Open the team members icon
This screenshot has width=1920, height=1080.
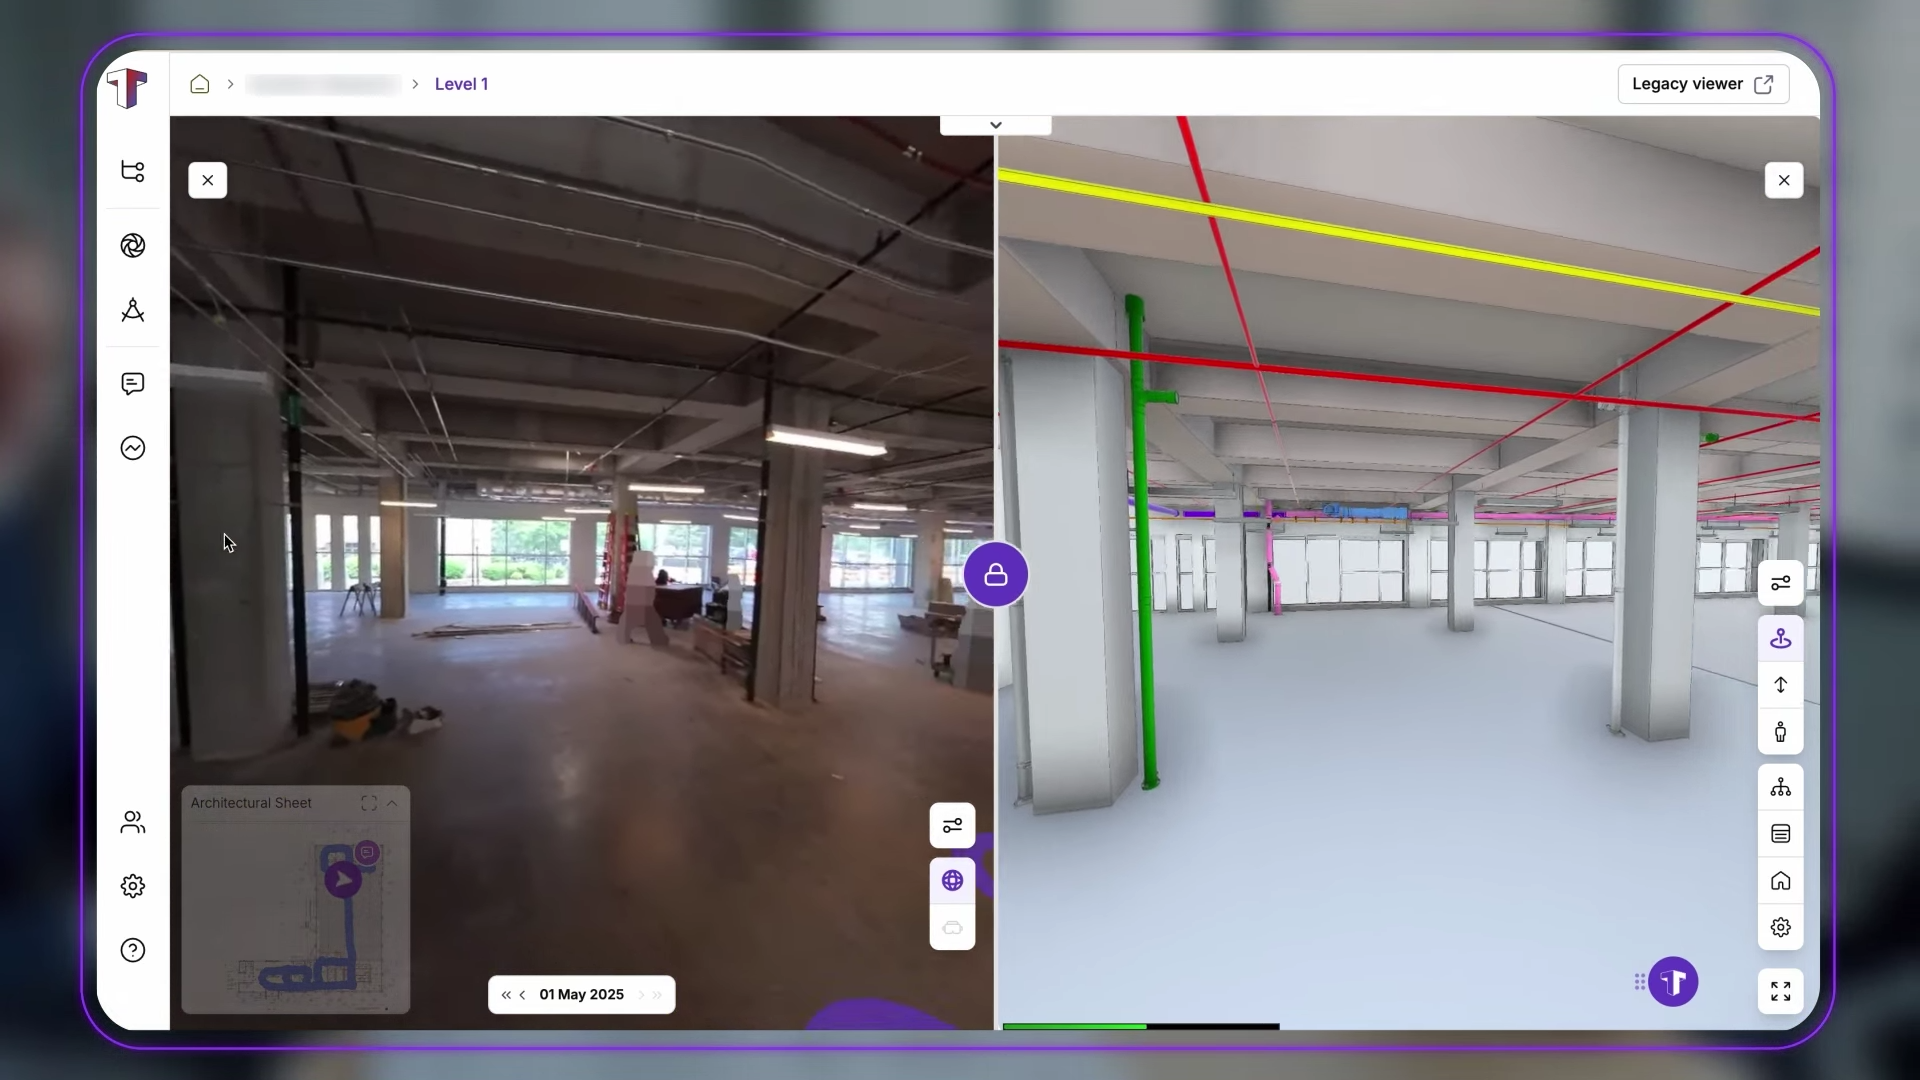click(x=132, y=822)
